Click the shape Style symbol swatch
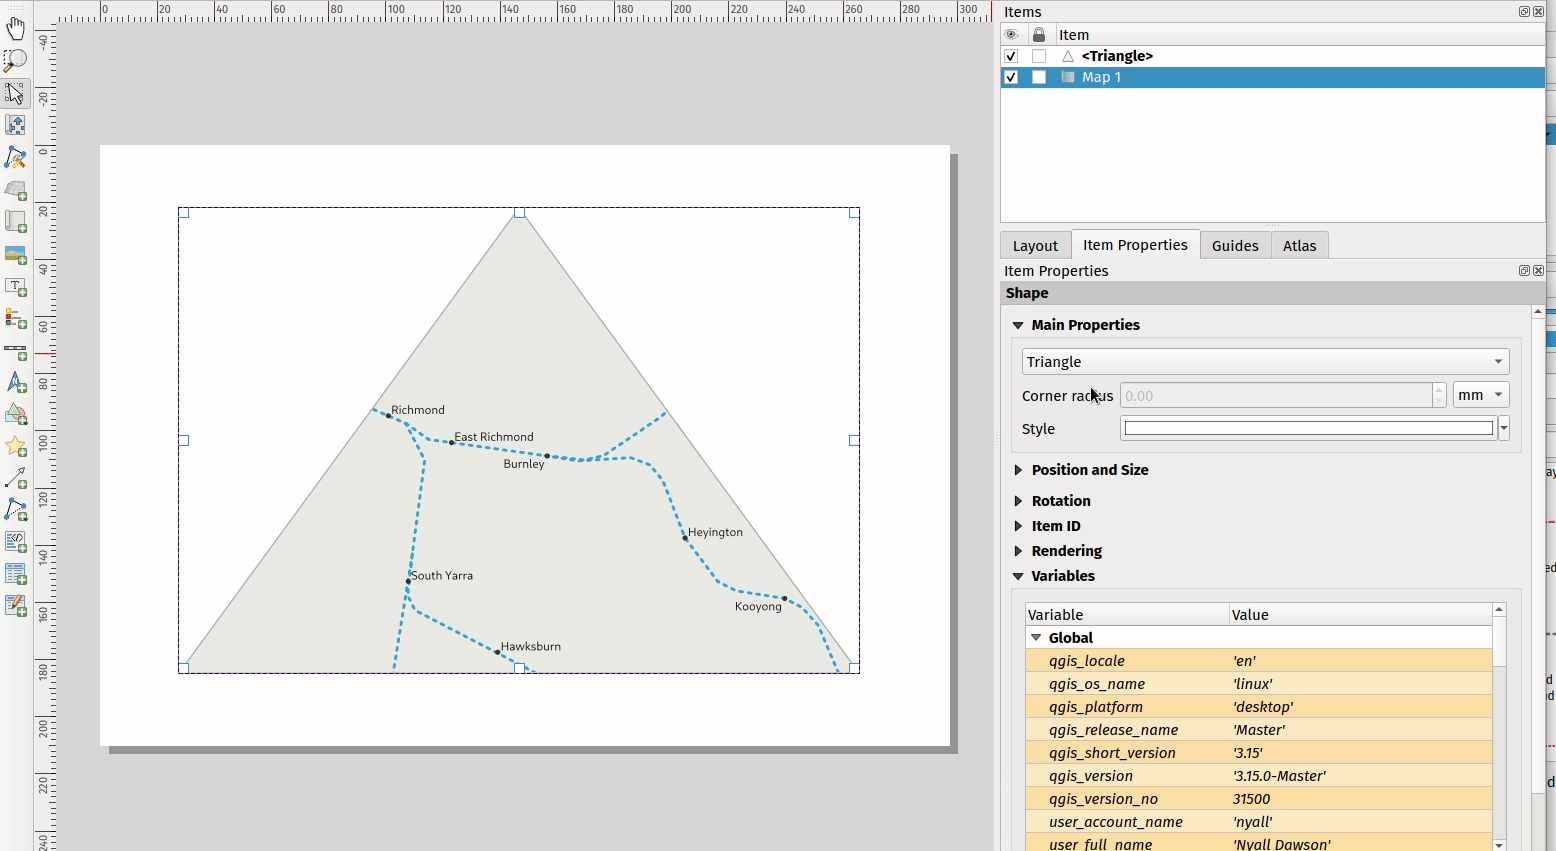The height and width of the screenshot is (851, 1556). click(x=1308, y=429)
